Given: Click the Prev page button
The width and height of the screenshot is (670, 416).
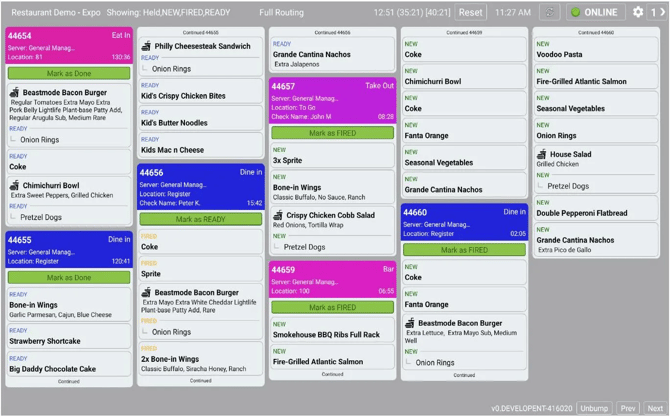Looking at the screenshot, I should 627,408.
